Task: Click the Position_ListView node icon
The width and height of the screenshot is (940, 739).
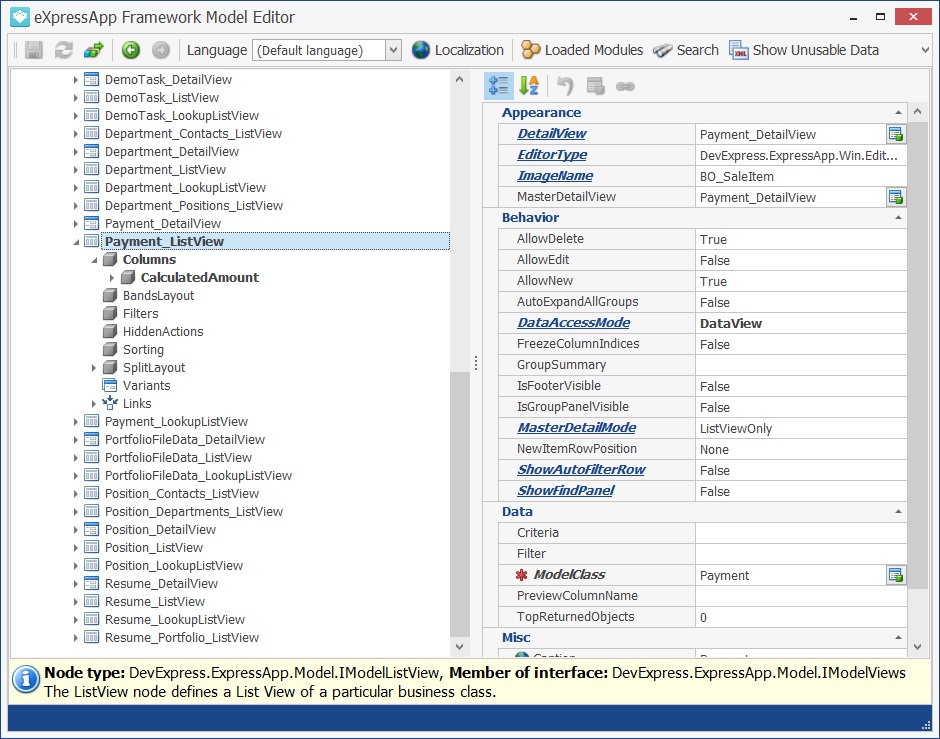Action: [x=92, y=547]
